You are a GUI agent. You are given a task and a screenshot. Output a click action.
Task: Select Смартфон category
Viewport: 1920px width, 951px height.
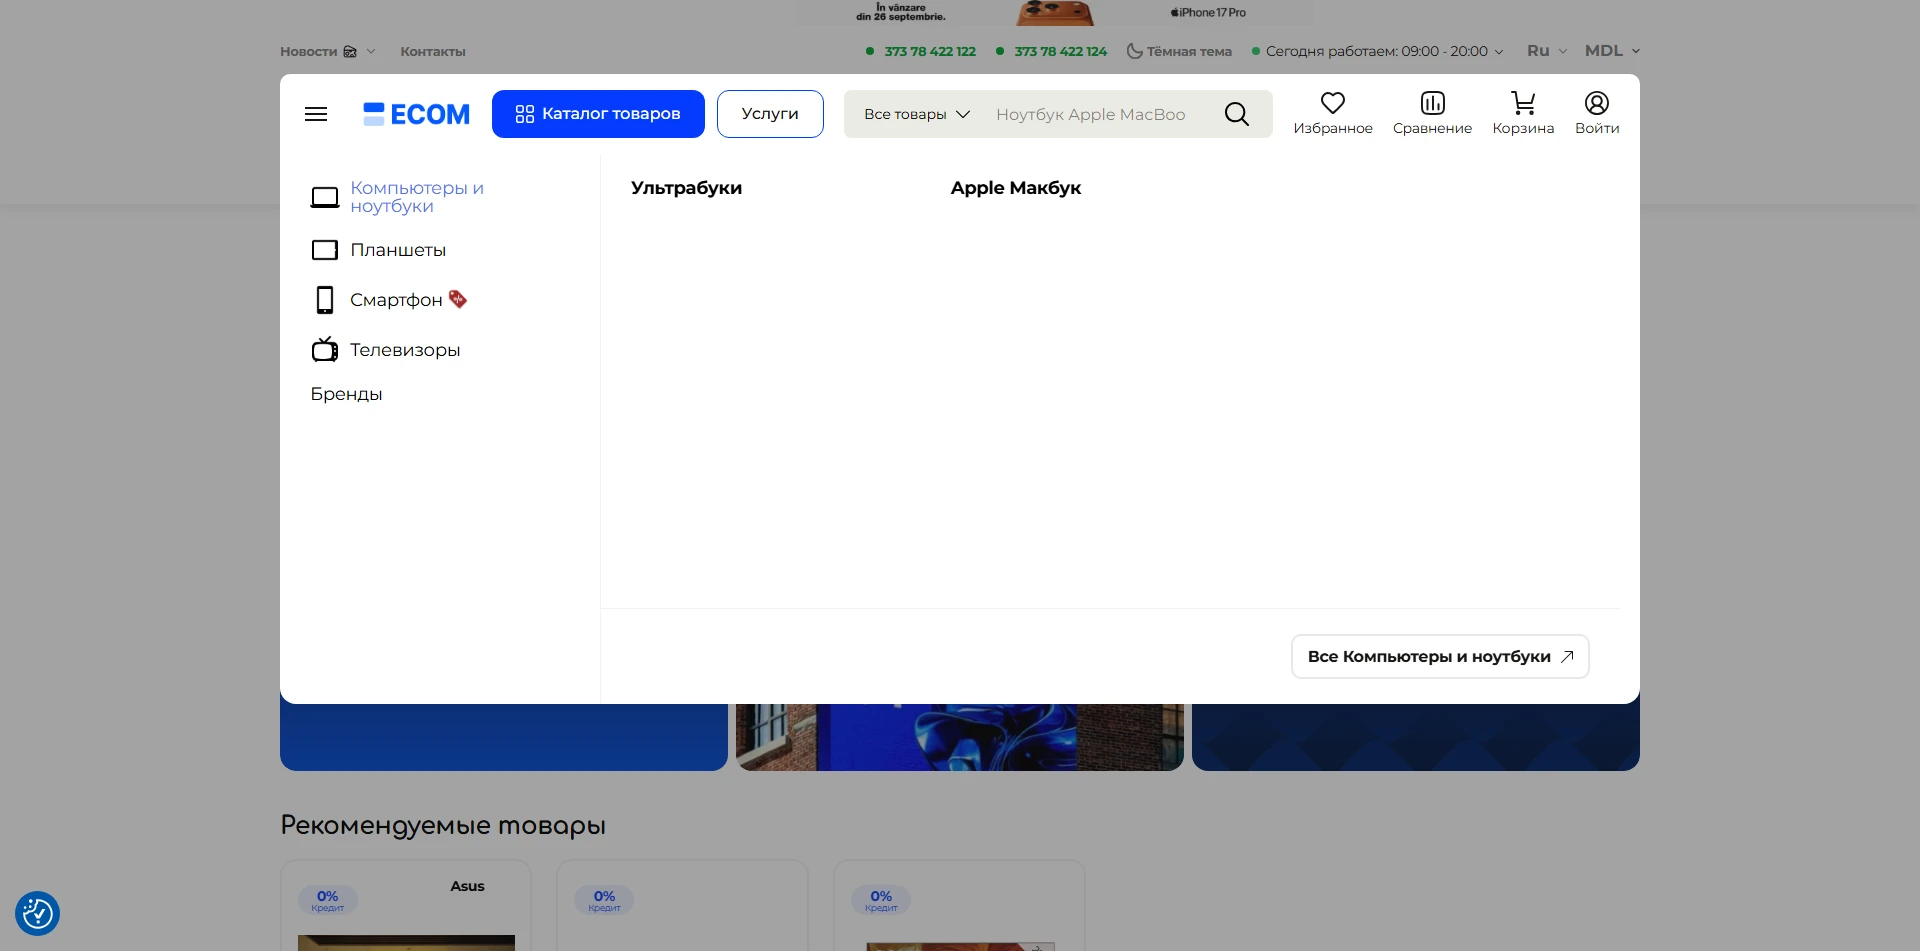(396, 300)
